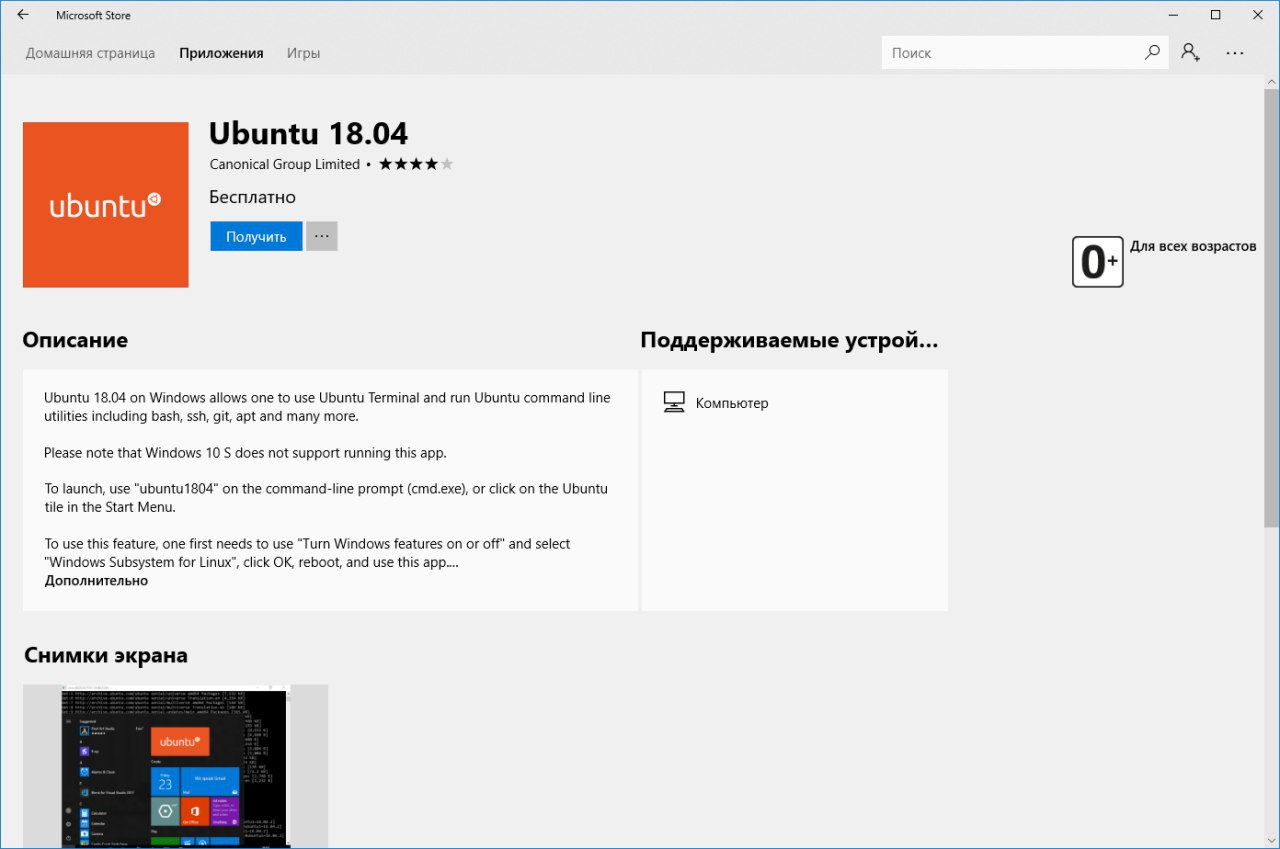1280x849 pixels.
Task: Open the Ubuntu screenshot thumbnail
Action: tap(176, 766)
